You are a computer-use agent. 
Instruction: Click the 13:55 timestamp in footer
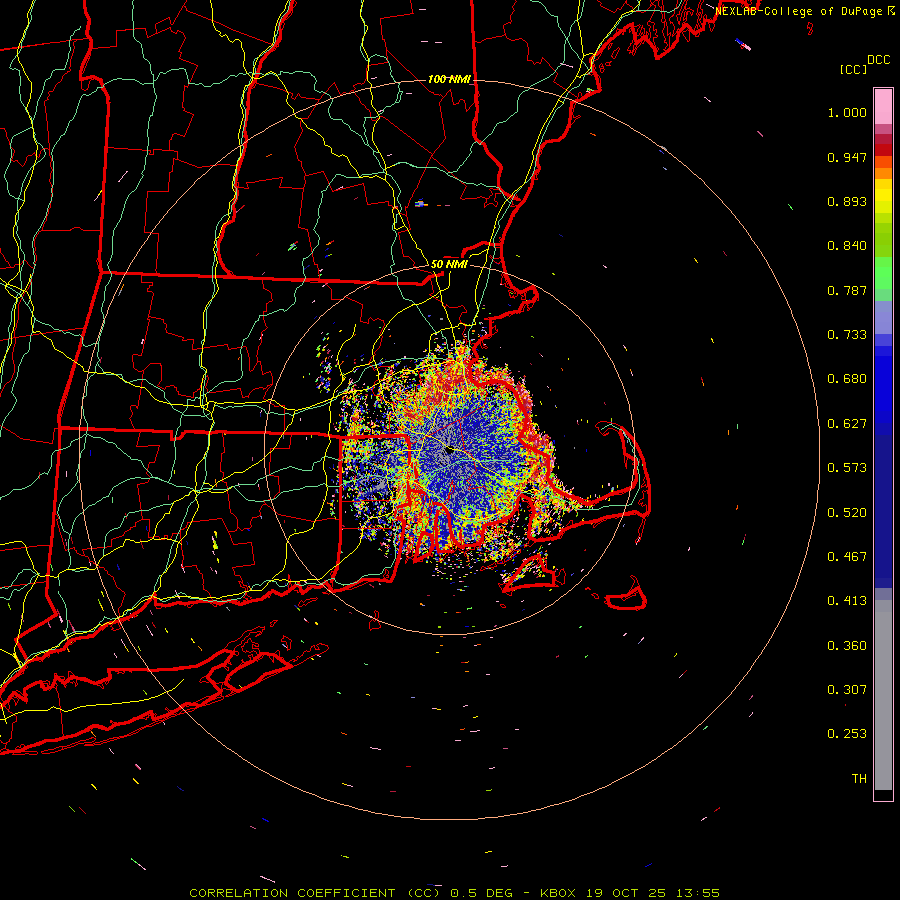click(698, 893)
